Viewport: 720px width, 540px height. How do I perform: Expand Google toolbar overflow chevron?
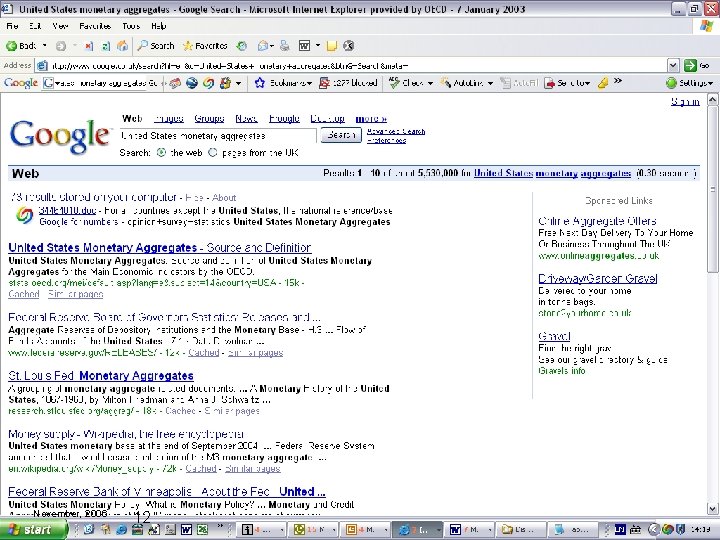pyautogui.click(x=618, y=81)
